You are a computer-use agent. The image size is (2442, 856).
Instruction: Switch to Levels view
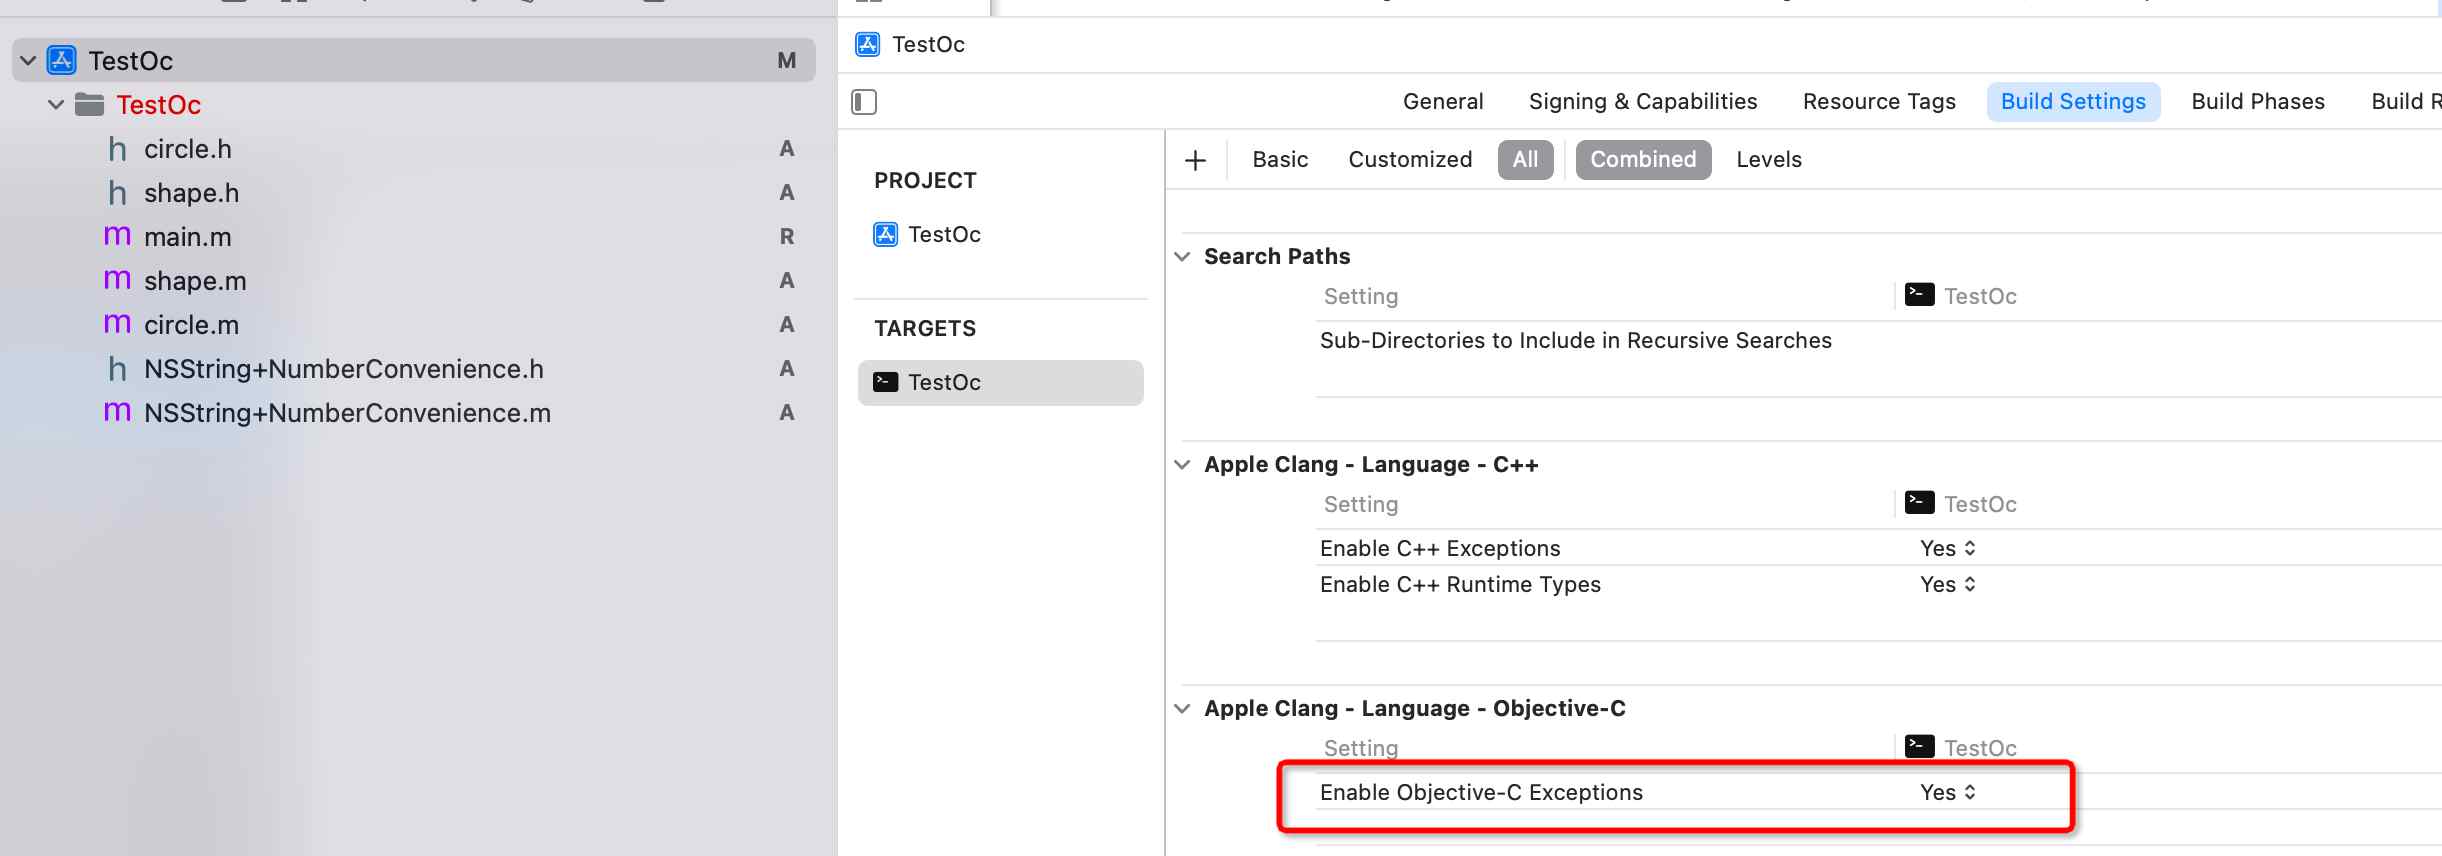1768,160
